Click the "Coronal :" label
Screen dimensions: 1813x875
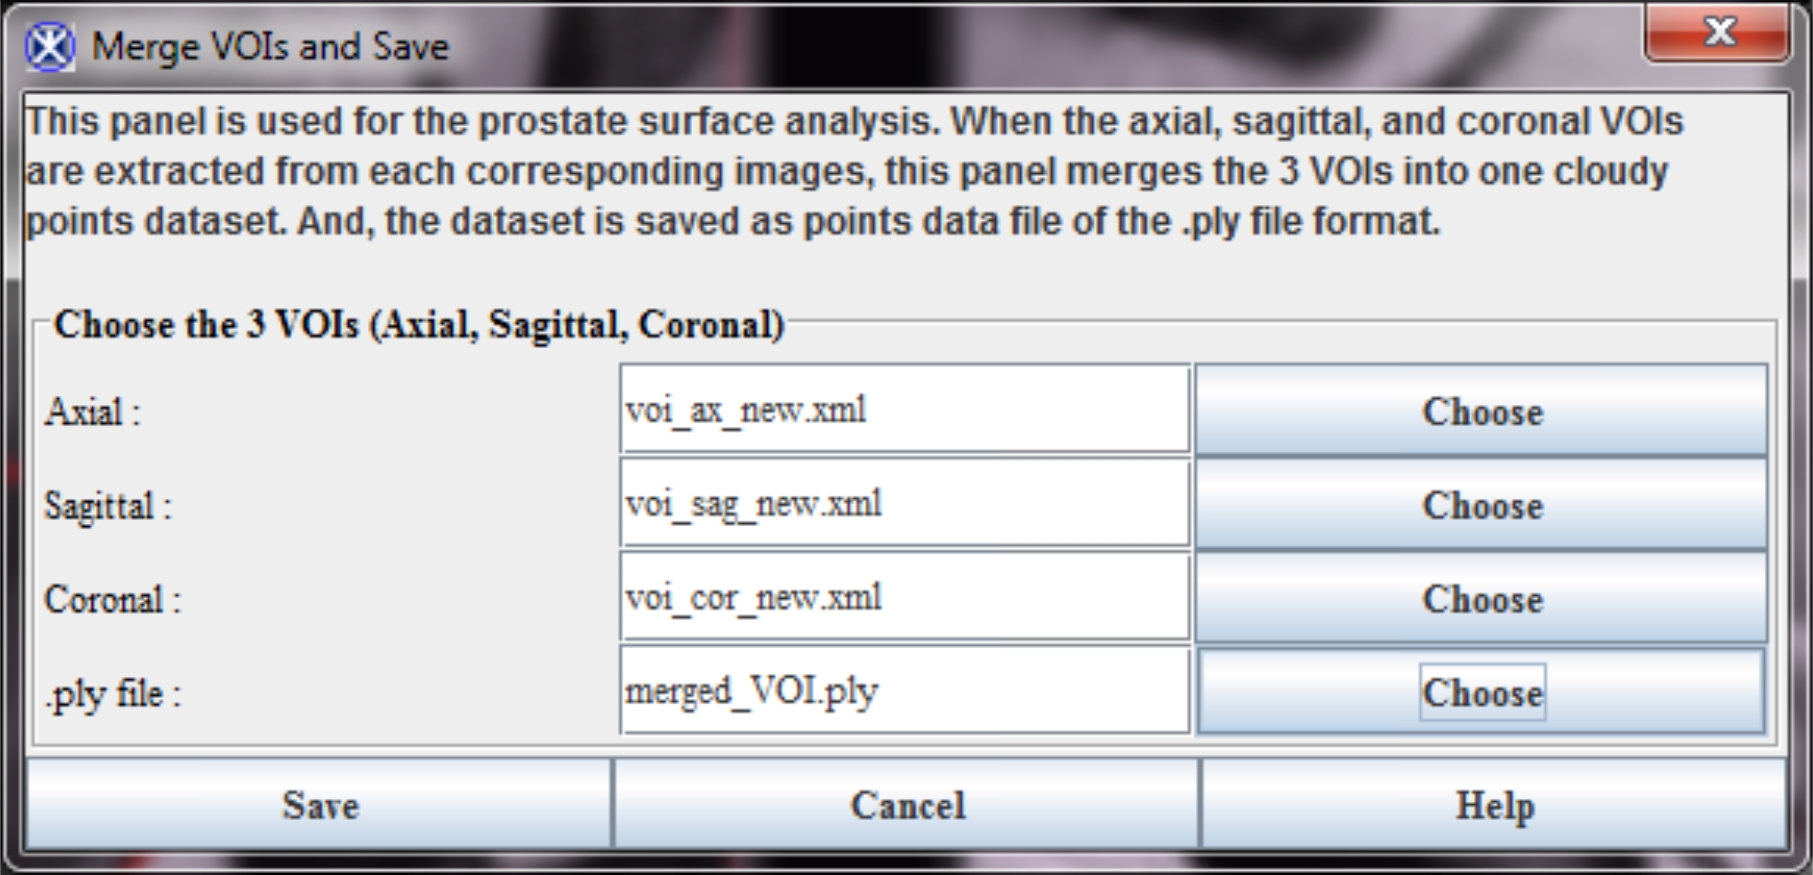pyautogui.click(x=112, y=600)
